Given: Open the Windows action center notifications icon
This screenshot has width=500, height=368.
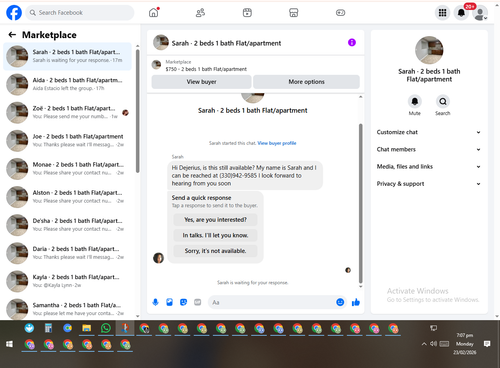Looking at the screenshot, I should point(487,344).
